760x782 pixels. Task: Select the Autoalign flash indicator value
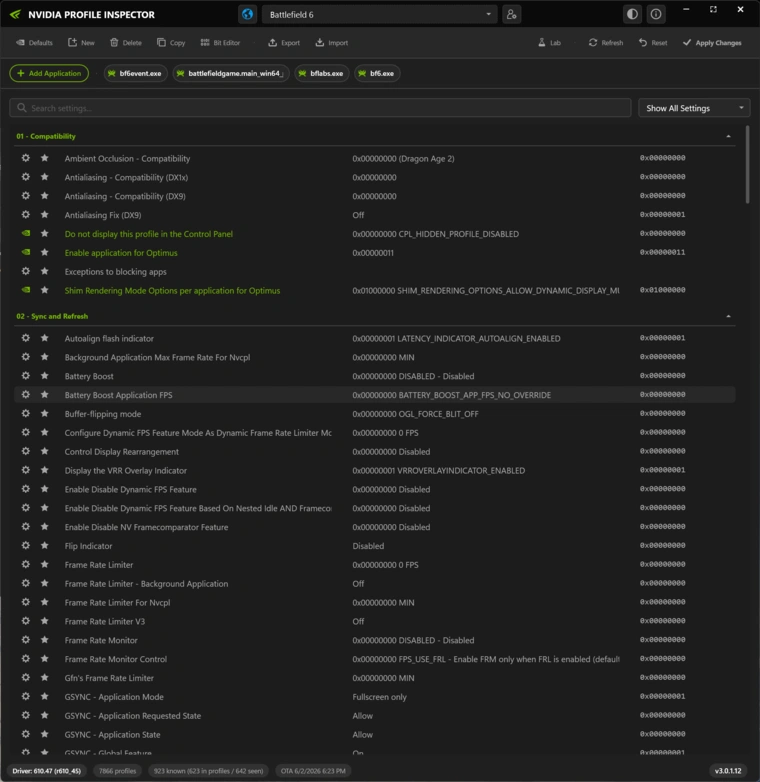point(456,339)
